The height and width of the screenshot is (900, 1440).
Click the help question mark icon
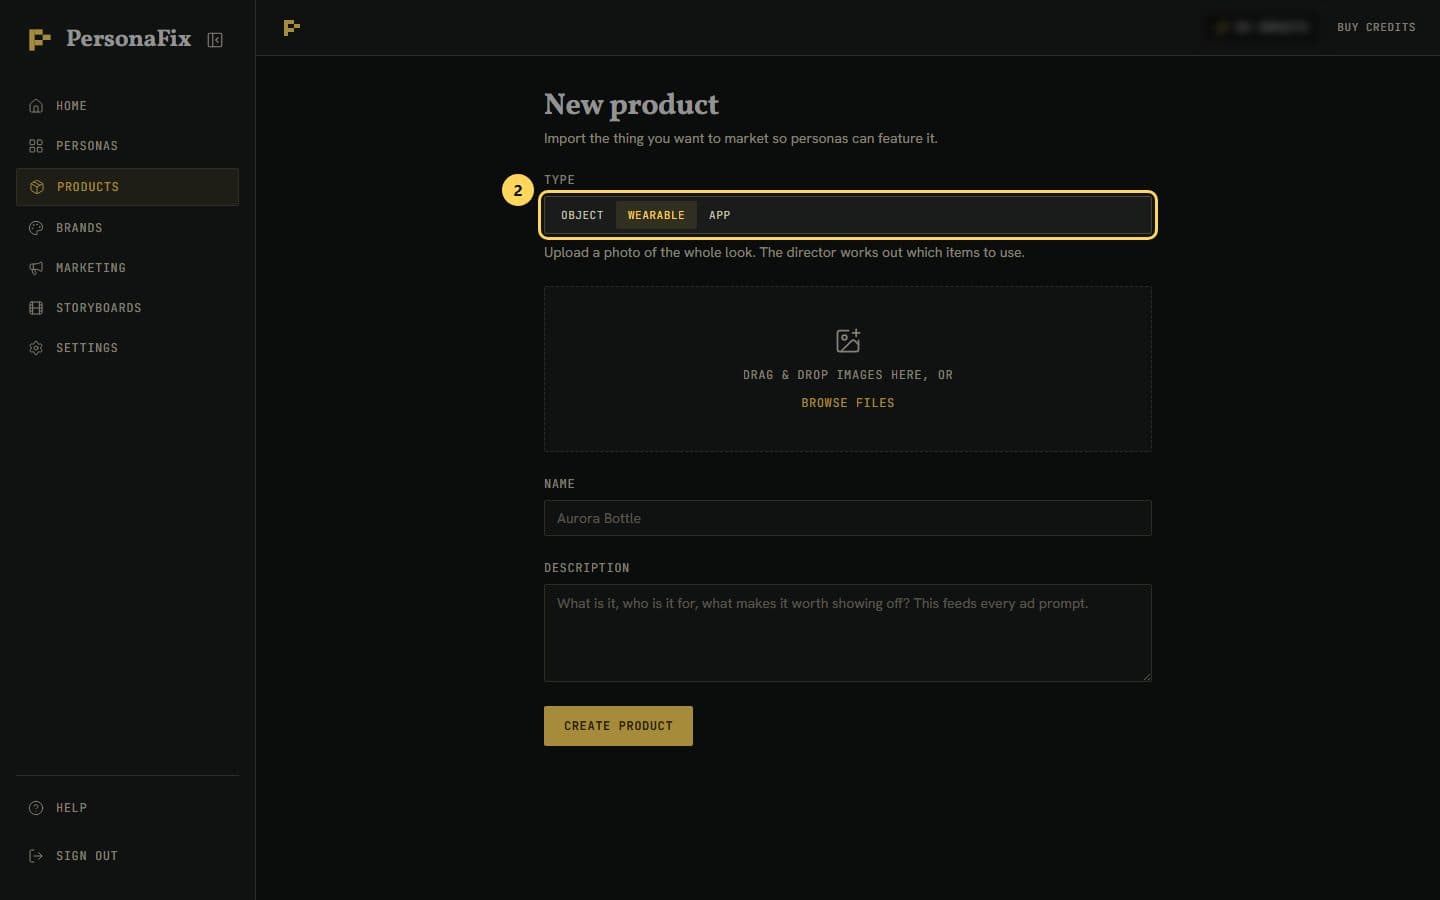(x=36, y=808)
